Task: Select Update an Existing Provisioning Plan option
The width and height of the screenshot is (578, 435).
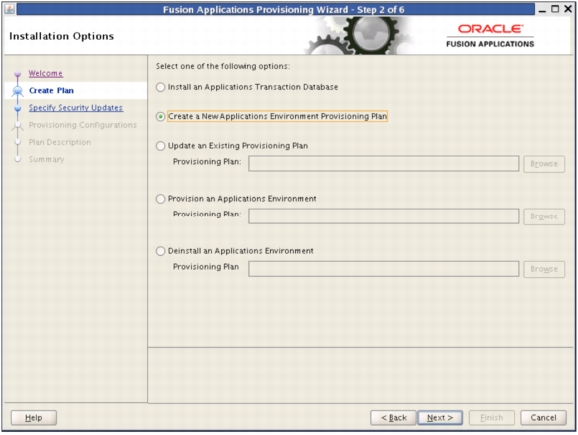Action: coord(160,146)
